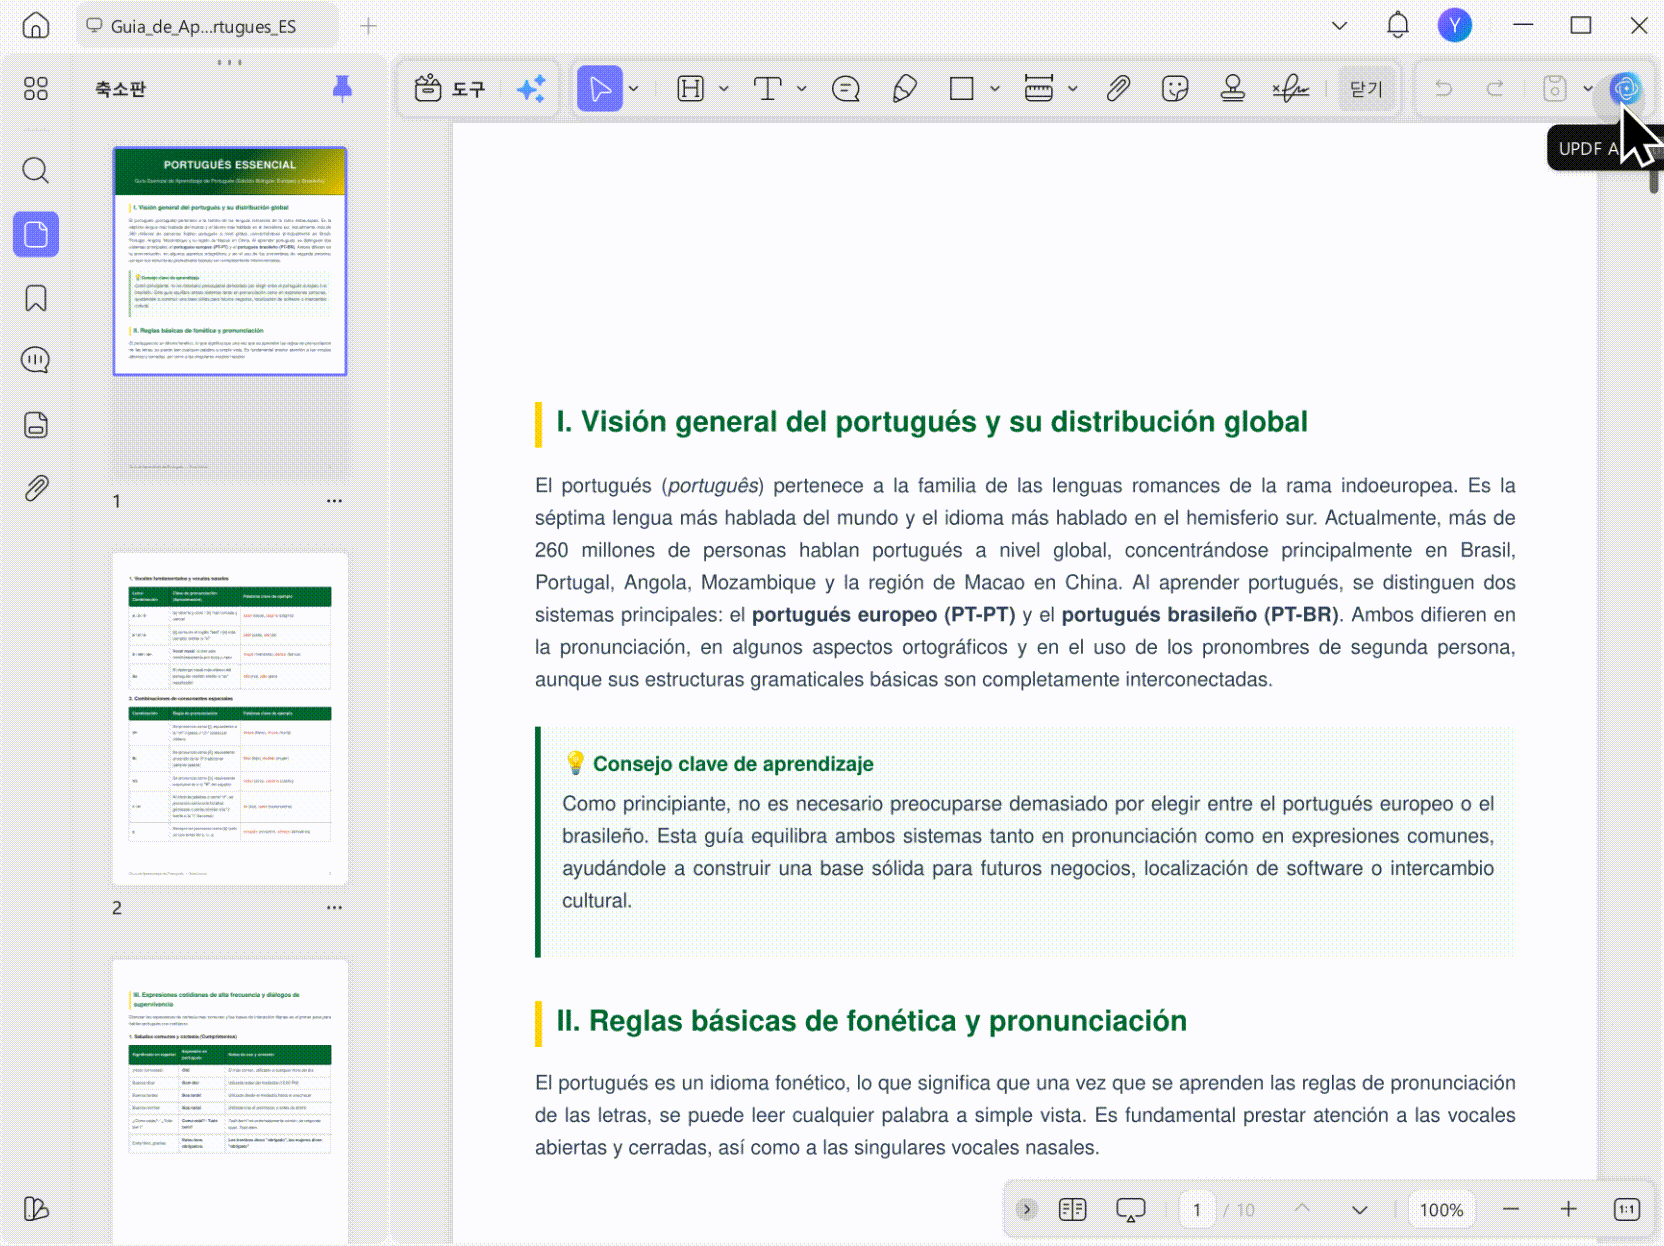Open the sticker tool

[x=1176, y=88]
